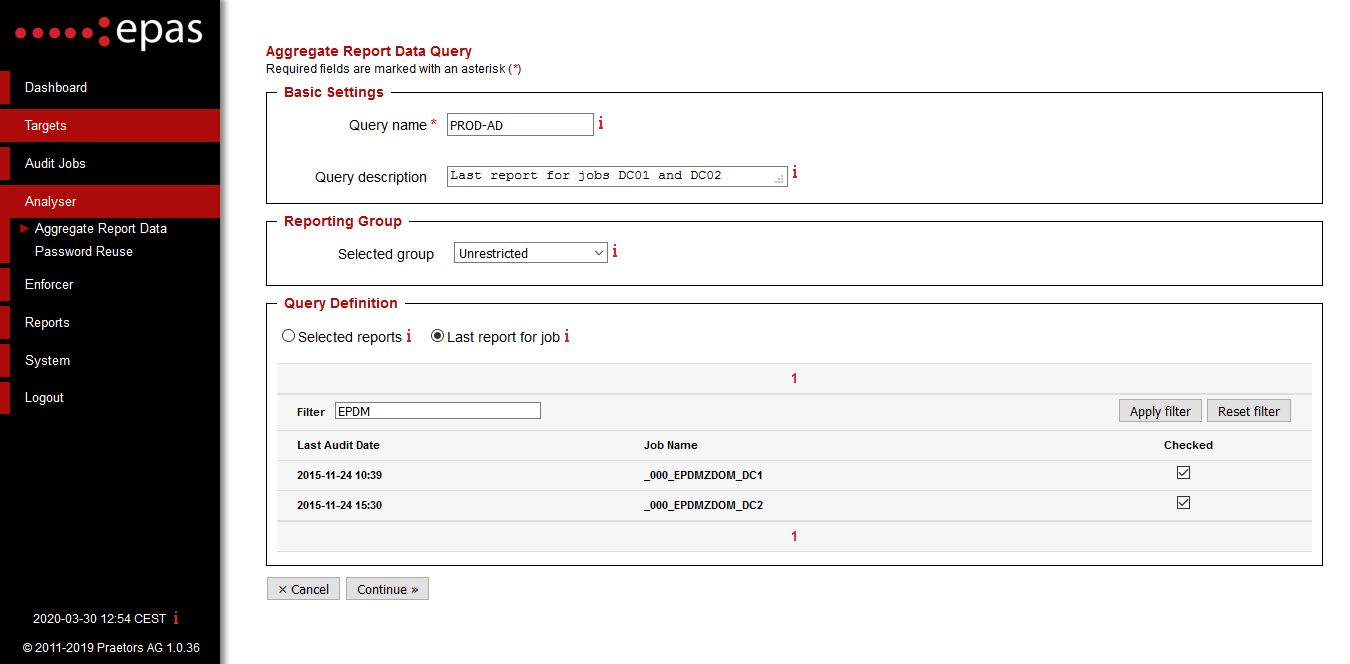Click the info icon next to Query description
Screen dimensions: 1350x664
coord(794,172)
